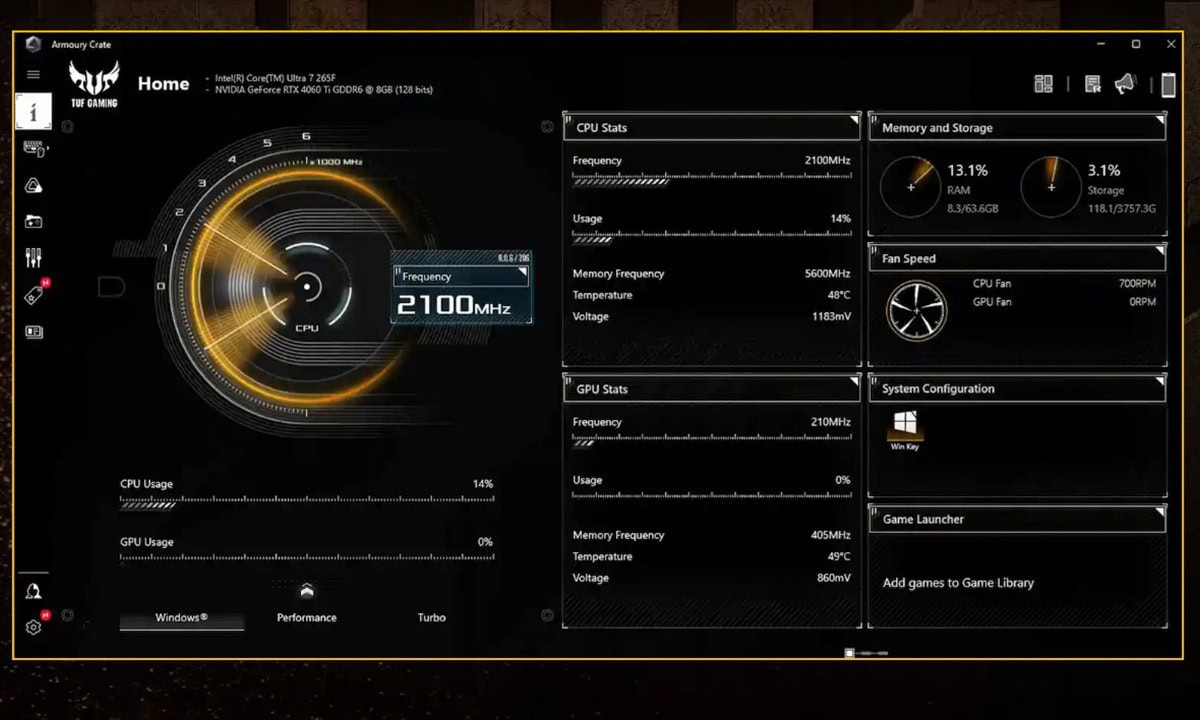This screenshot has height=720, width=1200.
Task: Switch to Turbo operating mode
Action: pos(432,618)
